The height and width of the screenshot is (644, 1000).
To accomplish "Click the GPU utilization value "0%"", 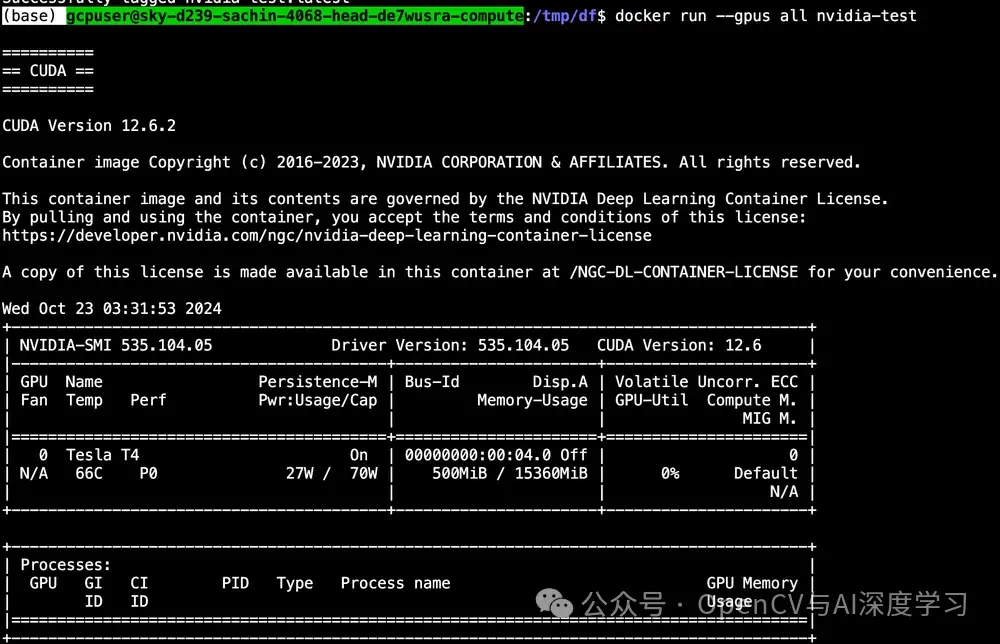I will (670, 474).
